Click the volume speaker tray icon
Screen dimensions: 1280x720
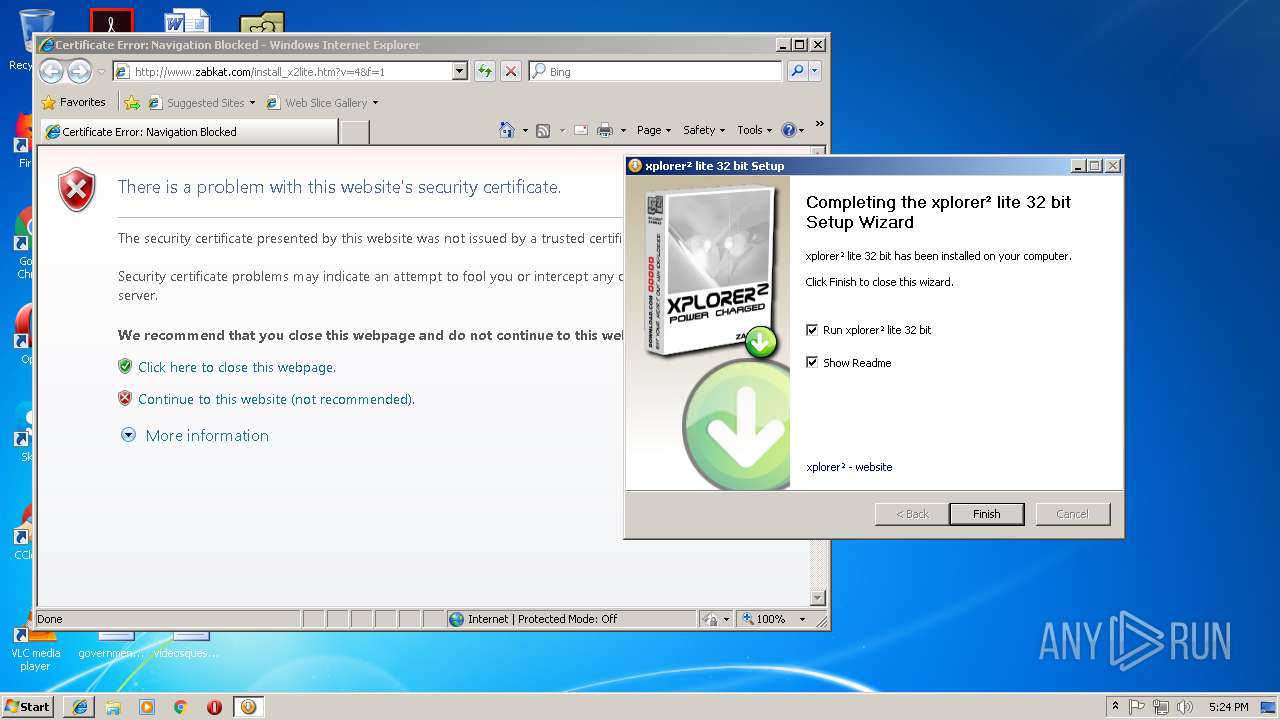pos(1184,706)
